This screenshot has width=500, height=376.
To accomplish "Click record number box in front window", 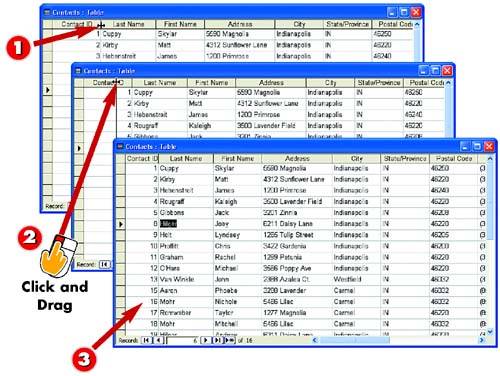I will point(182,340).
